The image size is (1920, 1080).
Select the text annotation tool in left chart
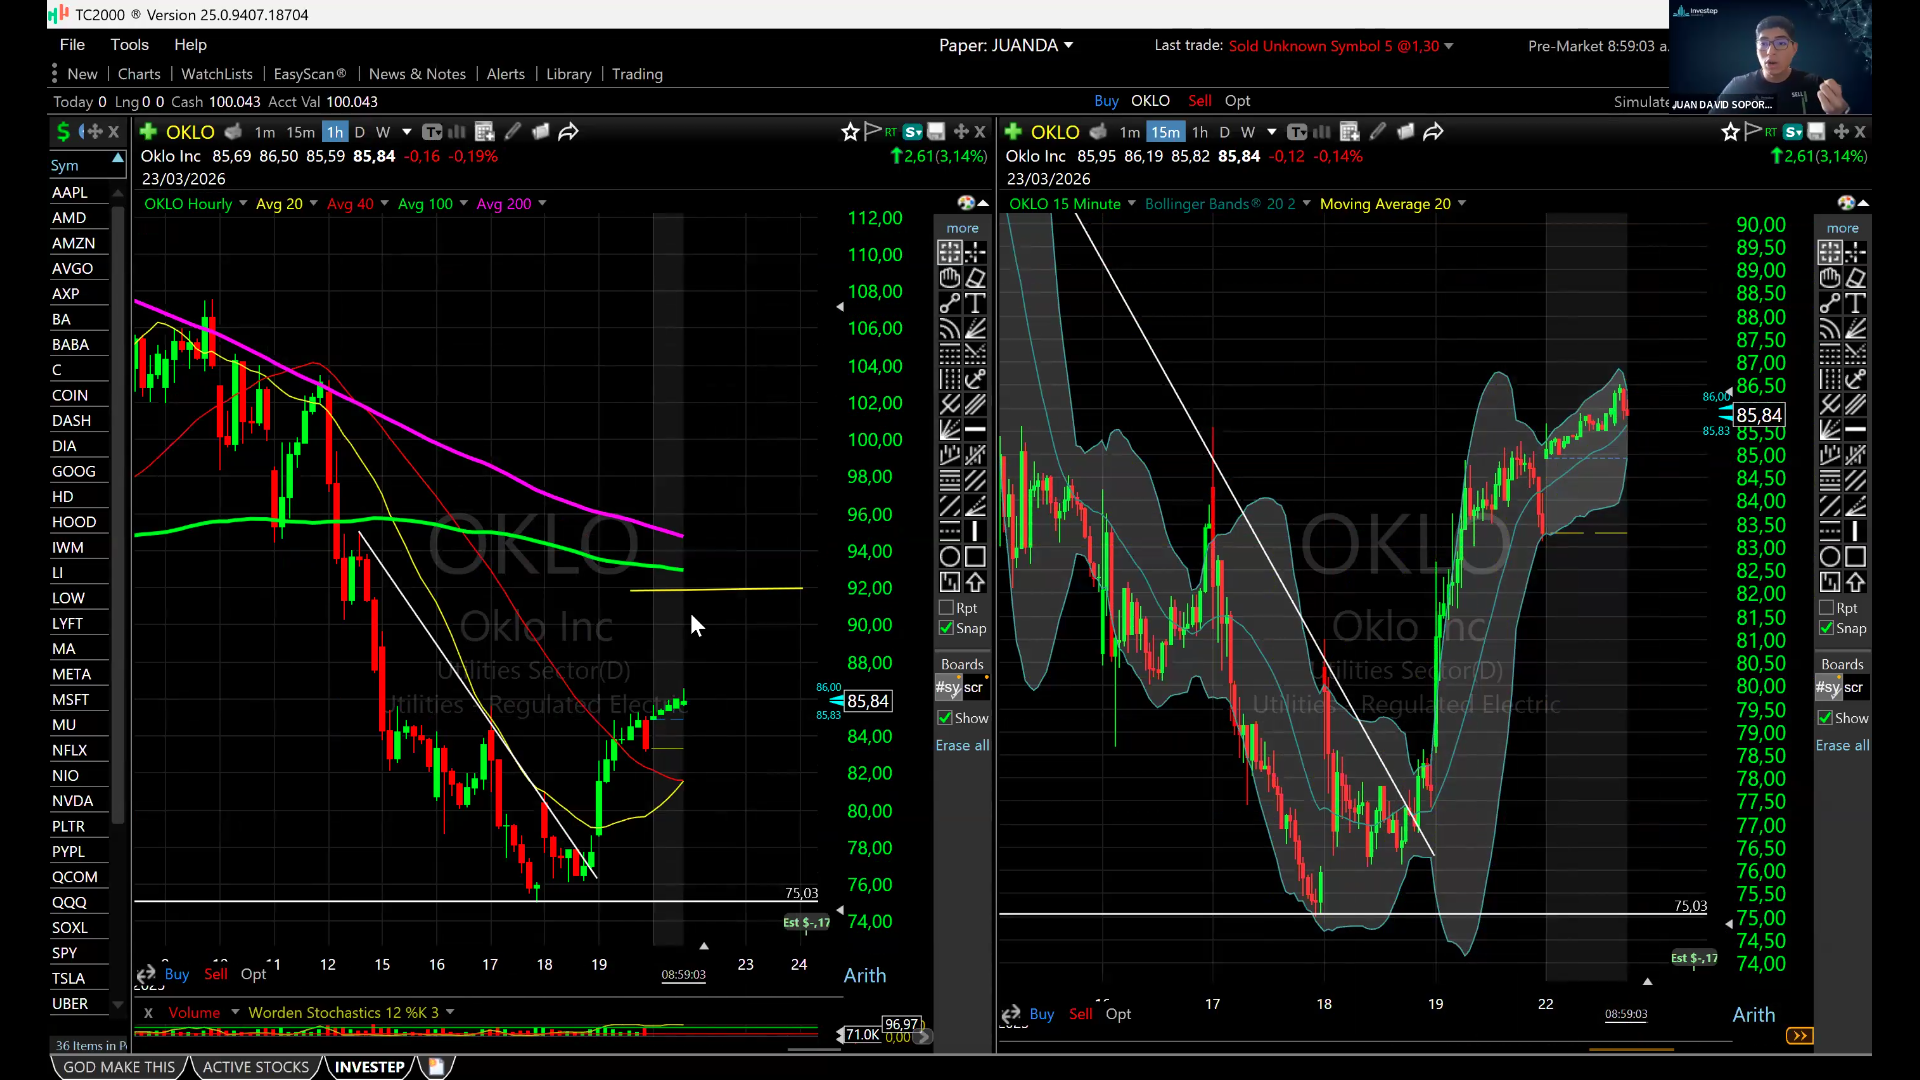976,304
